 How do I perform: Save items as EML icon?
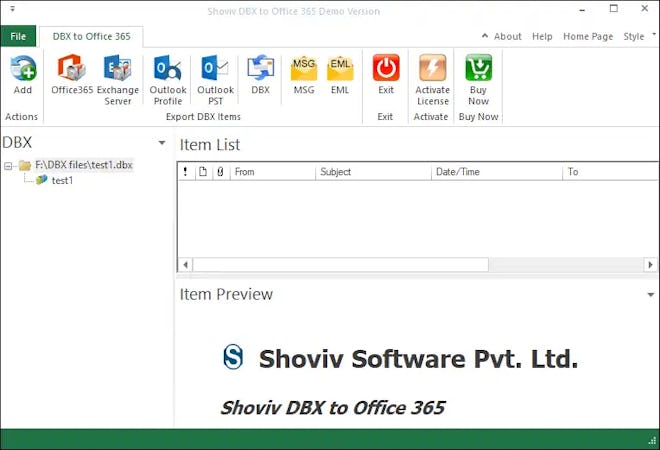tap(340, 69)
